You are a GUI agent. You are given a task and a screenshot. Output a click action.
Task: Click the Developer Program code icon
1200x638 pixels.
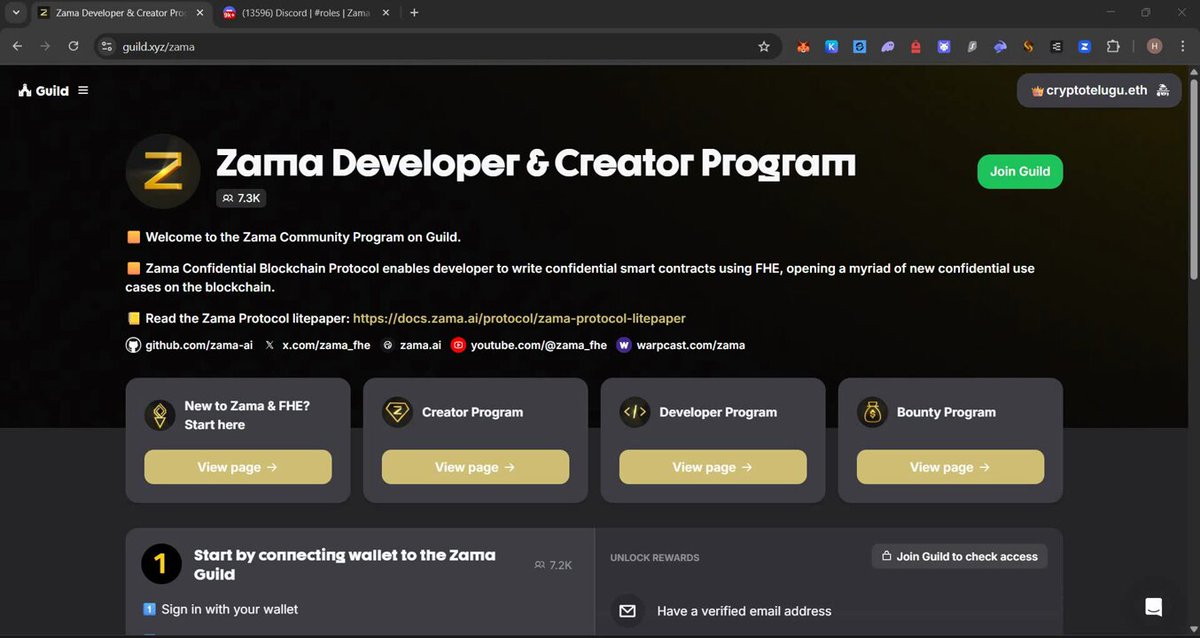coord(635,412)
